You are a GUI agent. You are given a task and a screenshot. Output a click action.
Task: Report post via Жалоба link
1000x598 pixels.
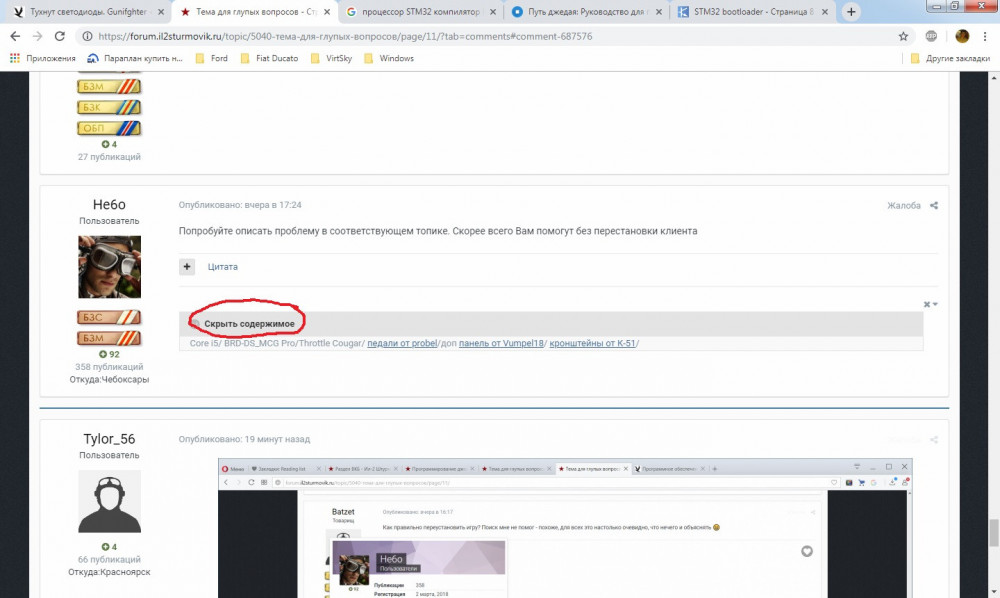903,206
